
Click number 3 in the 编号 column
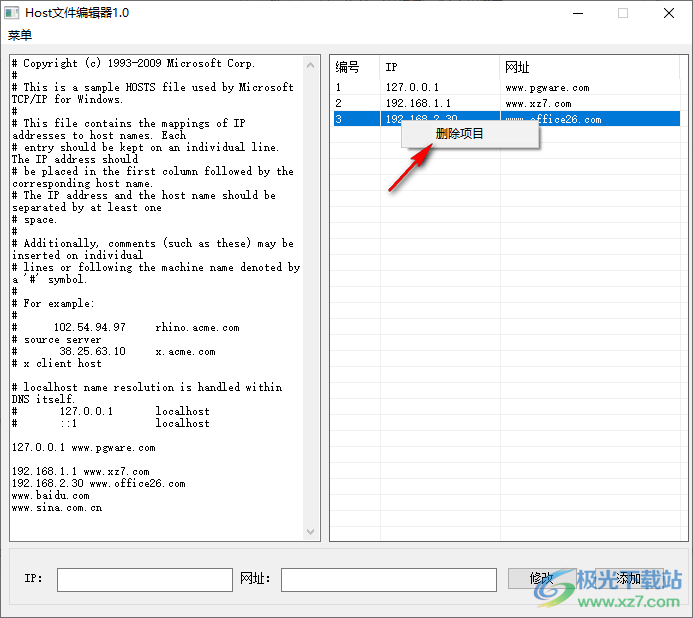339,119
